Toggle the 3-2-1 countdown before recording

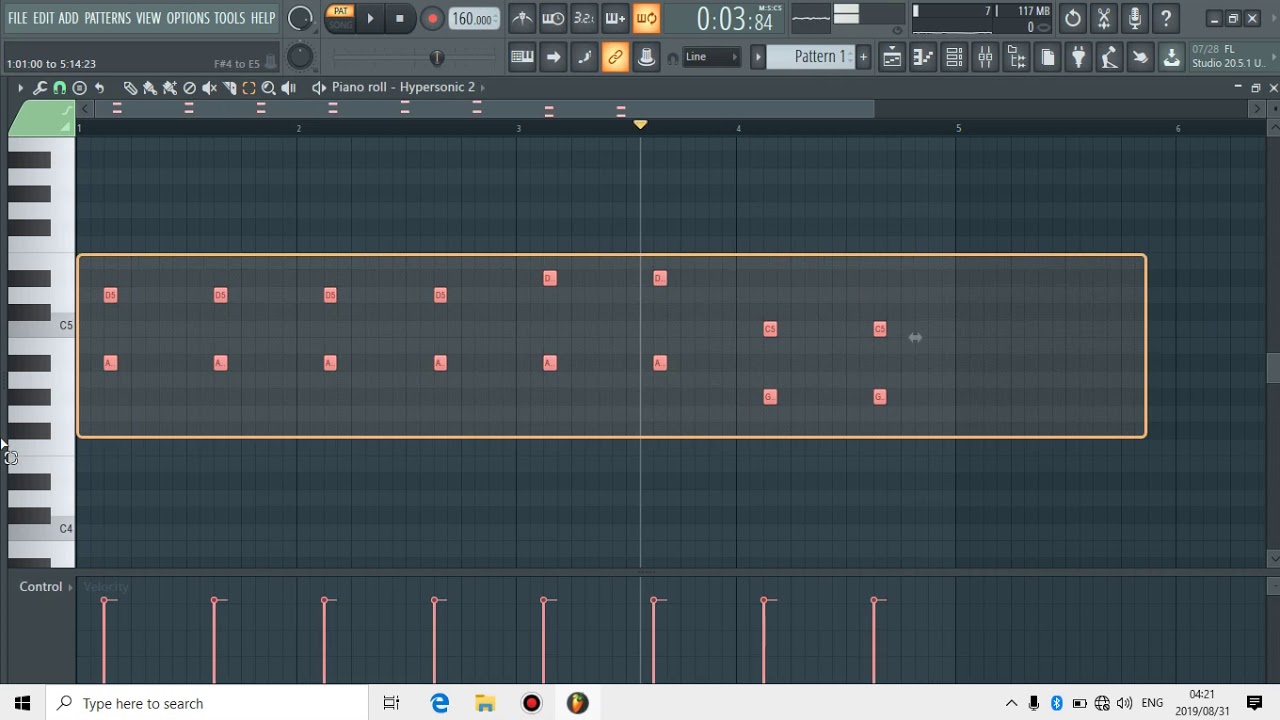[584, 18]
